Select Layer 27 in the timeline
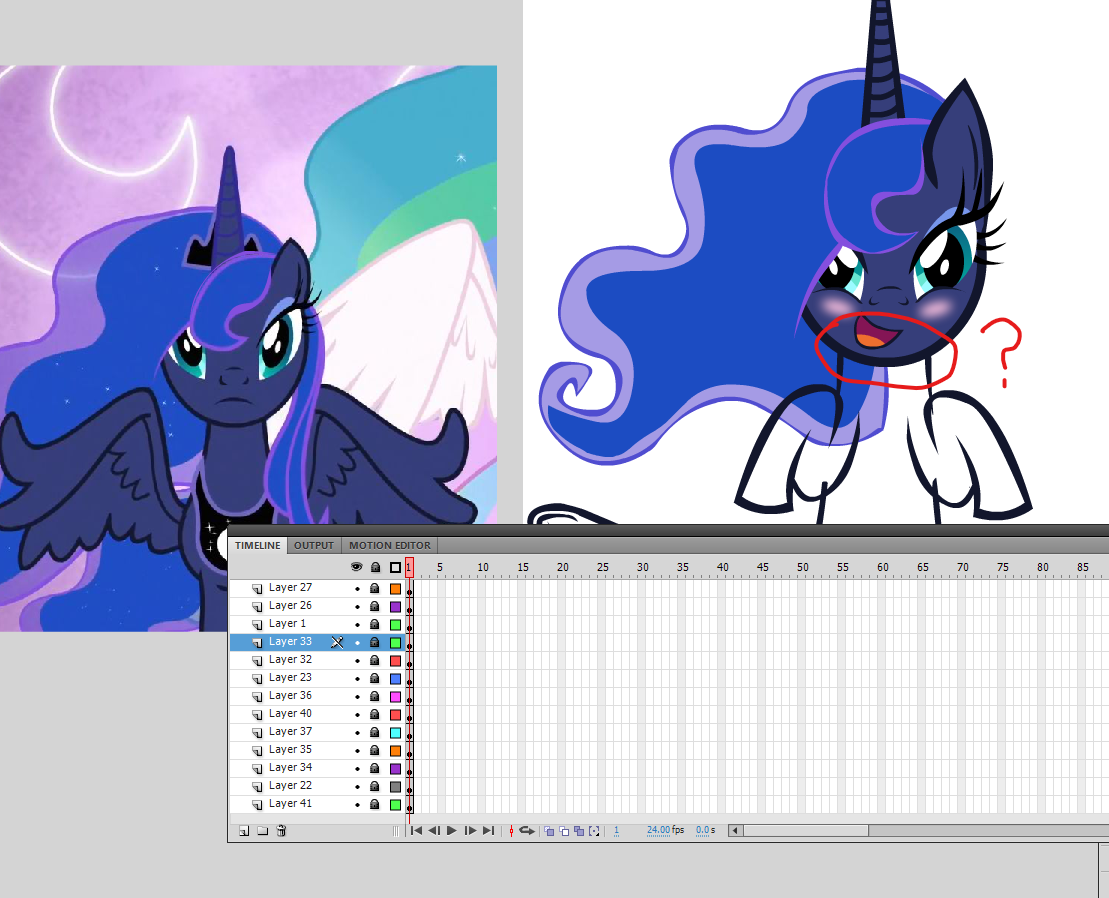Viewport: 1109px width, 898px height. tap(290, 588)
